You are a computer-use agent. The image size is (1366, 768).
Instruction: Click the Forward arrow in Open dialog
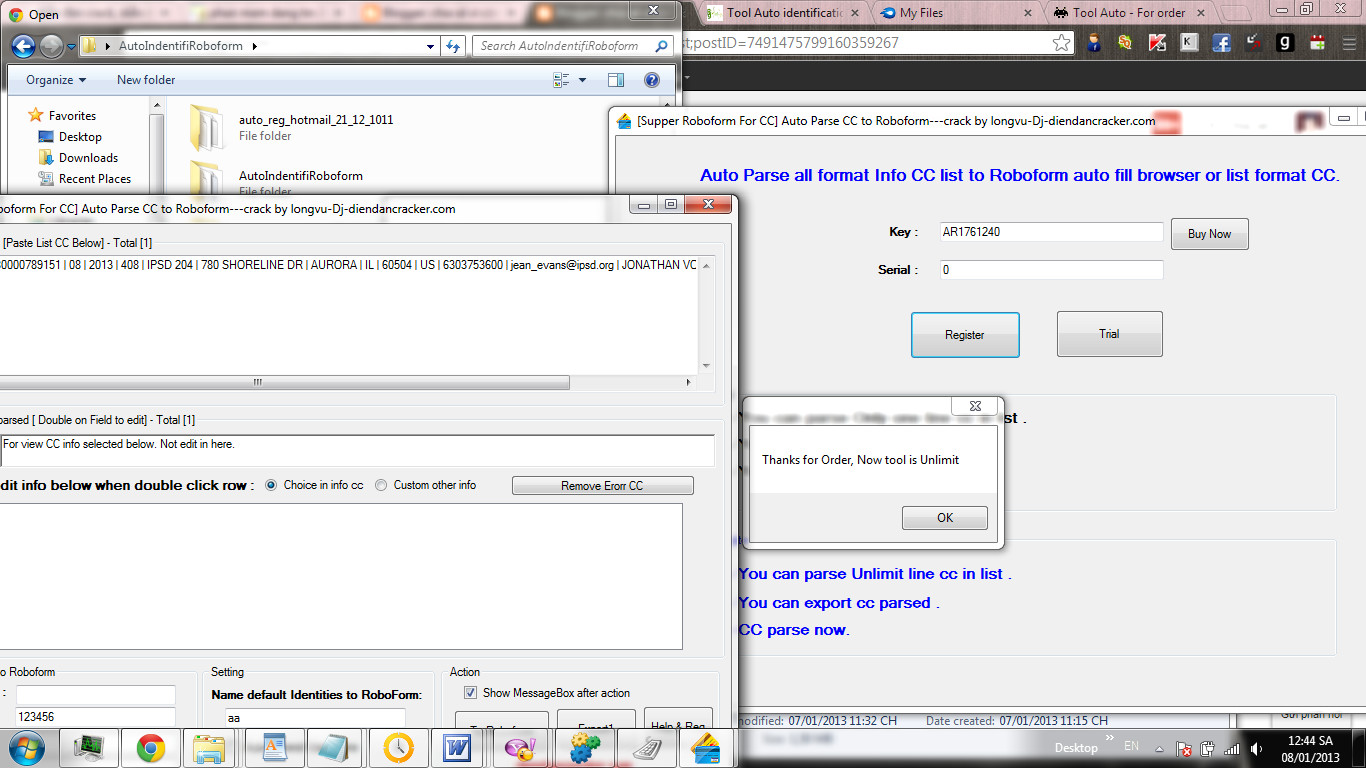point(50,46)
